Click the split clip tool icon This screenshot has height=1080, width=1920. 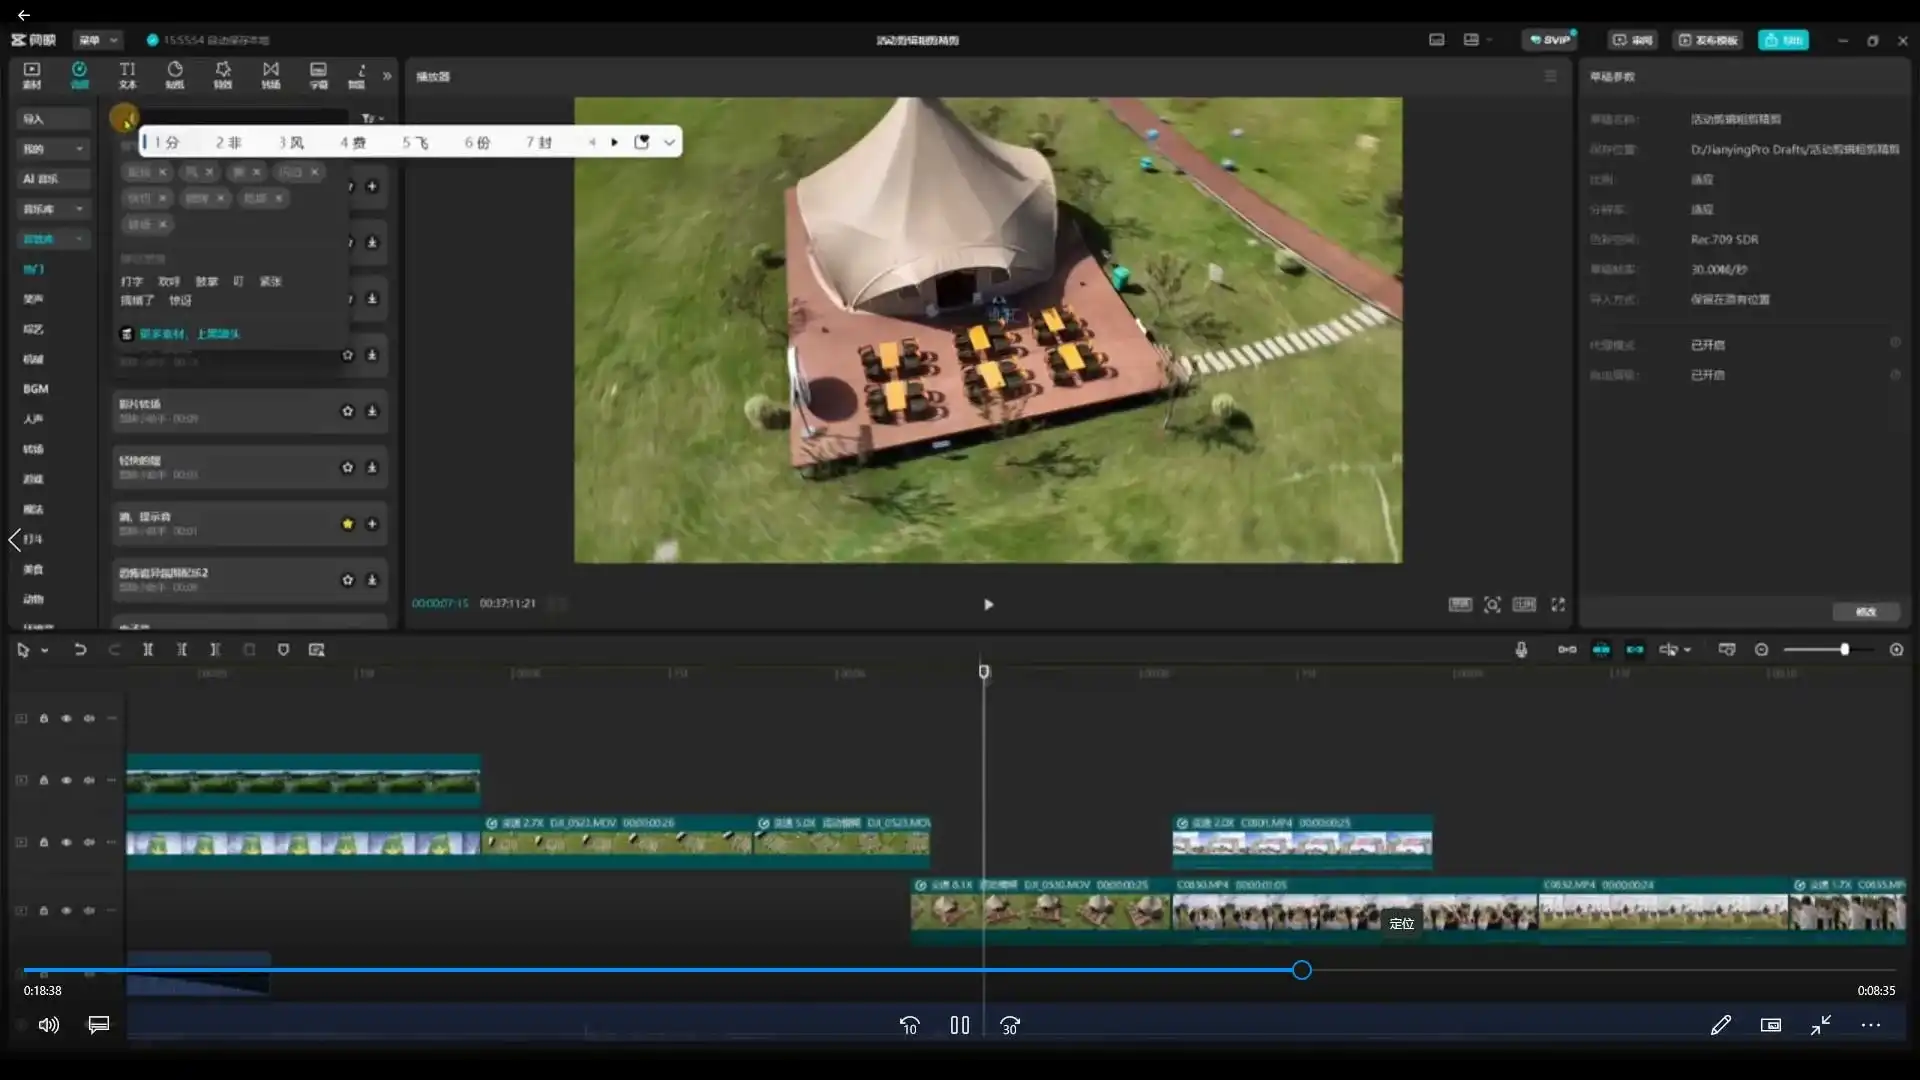pyautogui.click(x=148, y=650)
